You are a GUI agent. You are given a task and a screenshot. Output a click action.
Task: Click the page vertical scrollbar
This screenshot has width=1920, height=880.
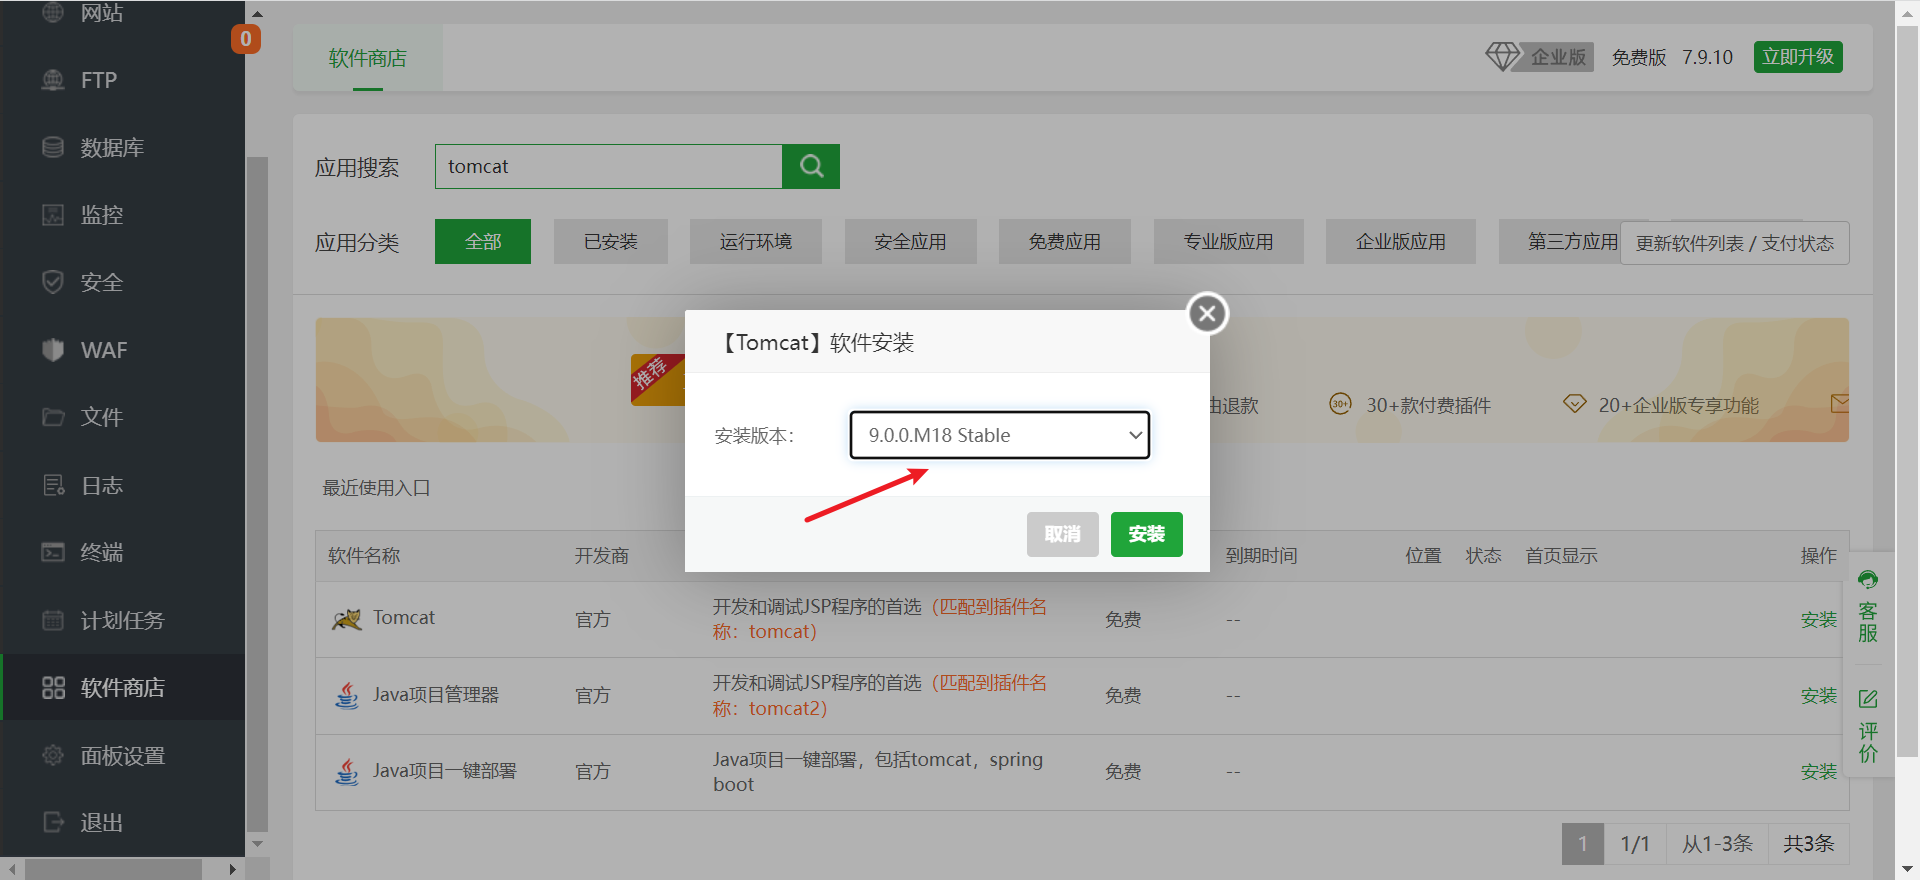coord(1907,390)
